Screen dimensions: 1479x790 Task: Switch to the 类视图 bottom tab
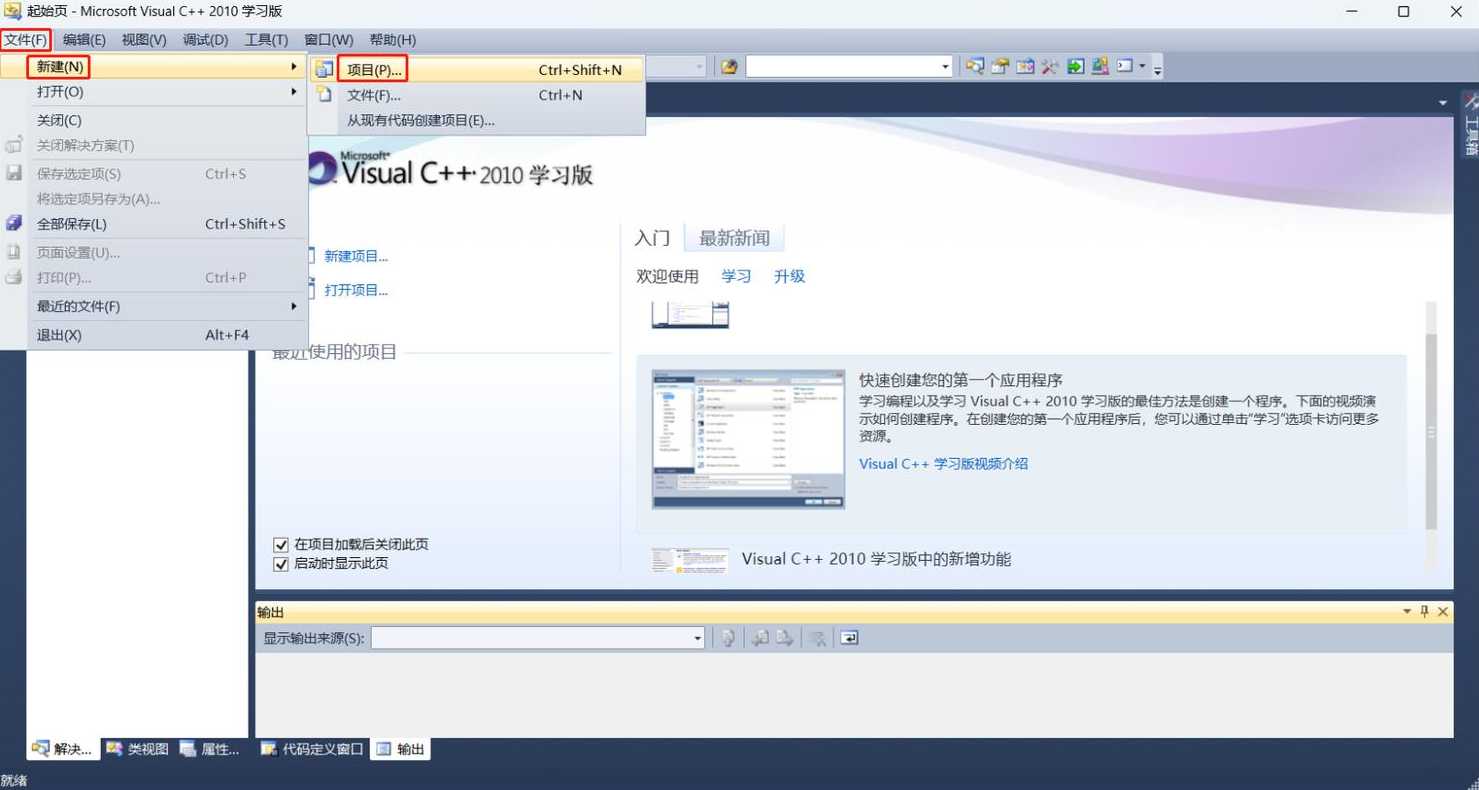click(137, 749)
